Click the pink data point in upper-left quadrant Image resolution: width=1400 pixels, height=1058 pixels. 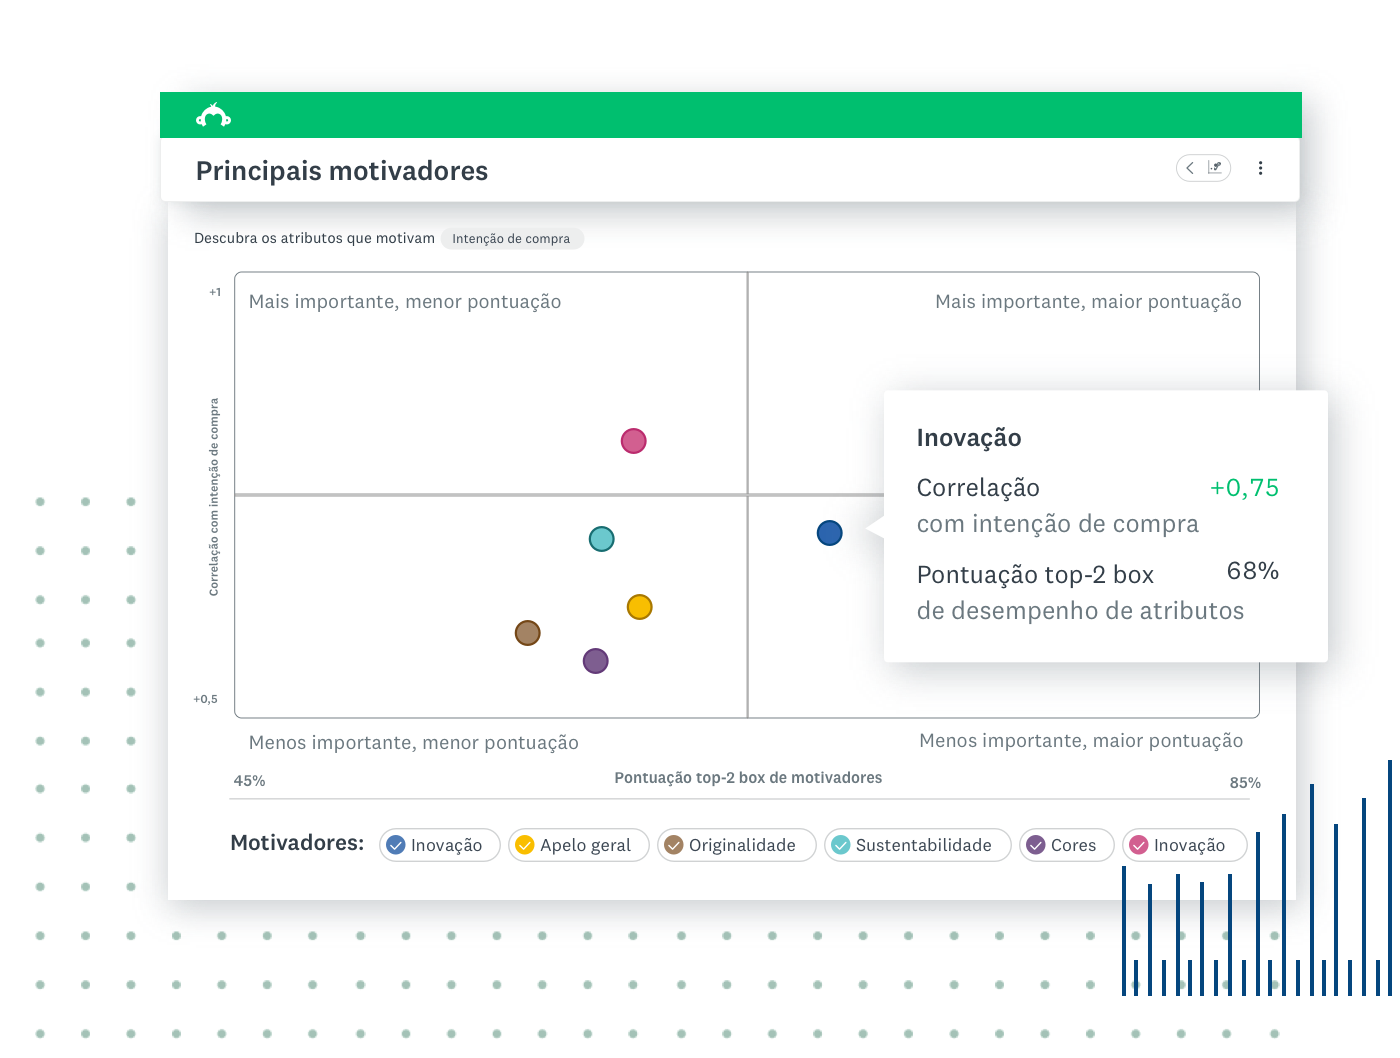point(633,440)
